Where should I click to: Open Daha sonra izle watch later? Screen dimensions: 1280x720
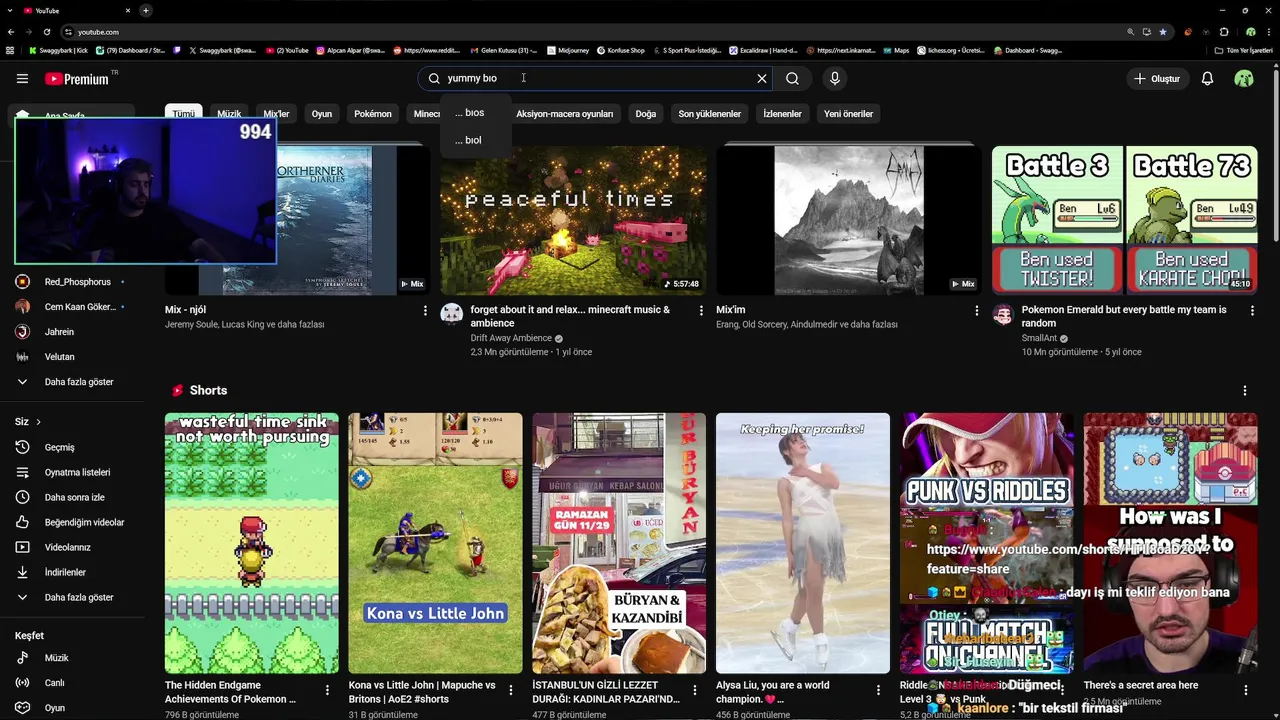[x=72, y=497]
